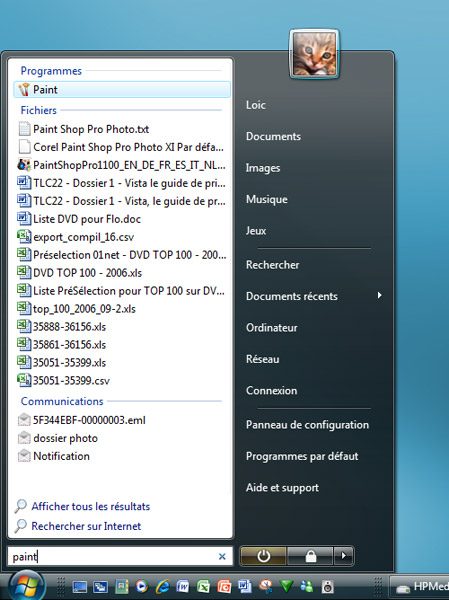Open Ordinateur
Viewport: 449px width, 600px height.
271,328
